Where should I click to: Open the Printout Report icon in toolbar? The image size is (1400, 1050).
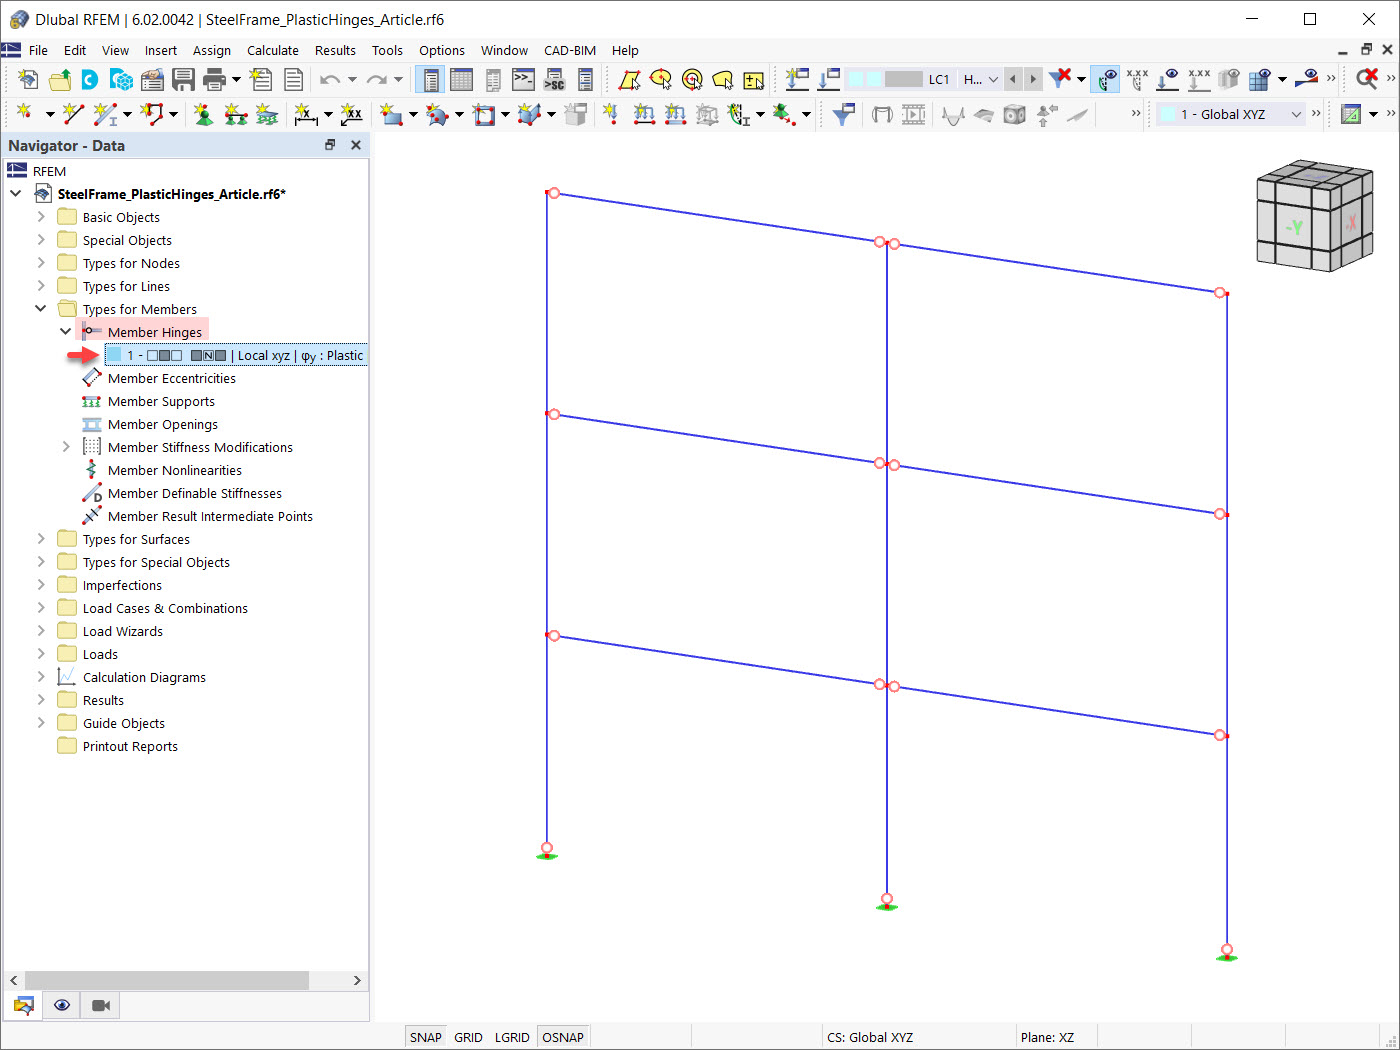tap(294, 79)
